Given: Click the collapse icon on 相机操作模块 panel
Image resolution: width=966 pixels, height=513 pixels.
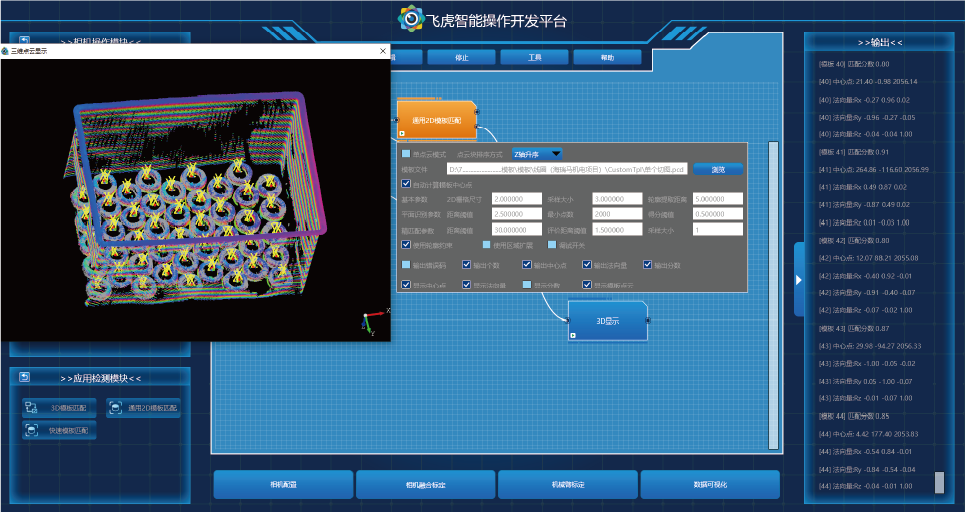Looking at the screenshot, I should point(24,41).
